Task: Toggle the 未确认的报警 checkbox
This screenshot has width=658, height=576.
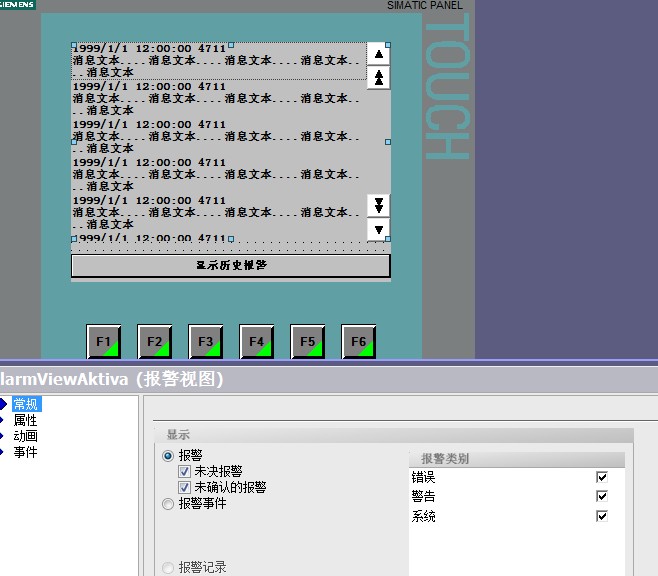Action: (184, 487)
